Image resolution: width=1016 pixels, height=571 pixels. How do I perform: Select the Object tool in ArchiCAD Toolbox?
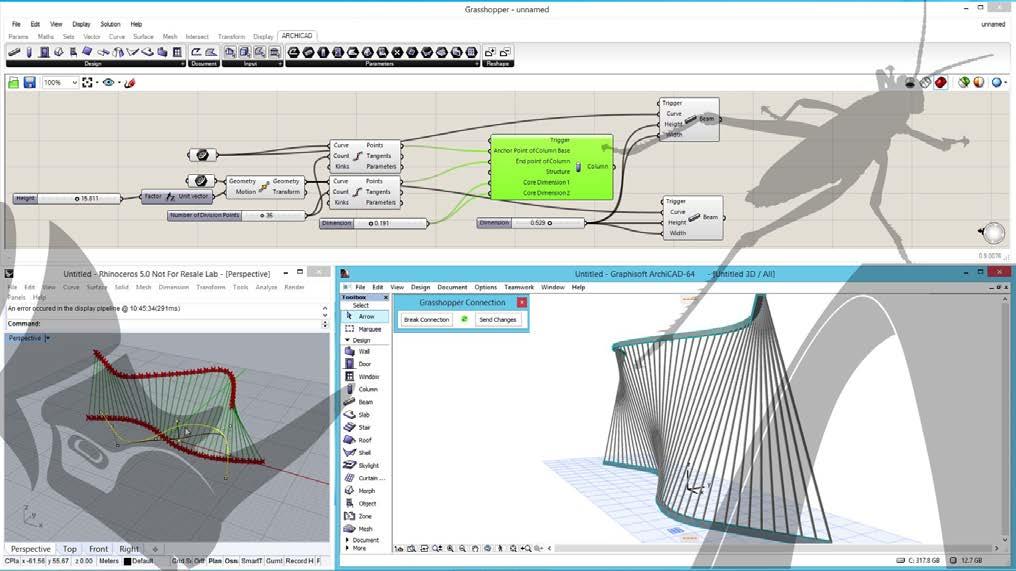coord(365,504)
